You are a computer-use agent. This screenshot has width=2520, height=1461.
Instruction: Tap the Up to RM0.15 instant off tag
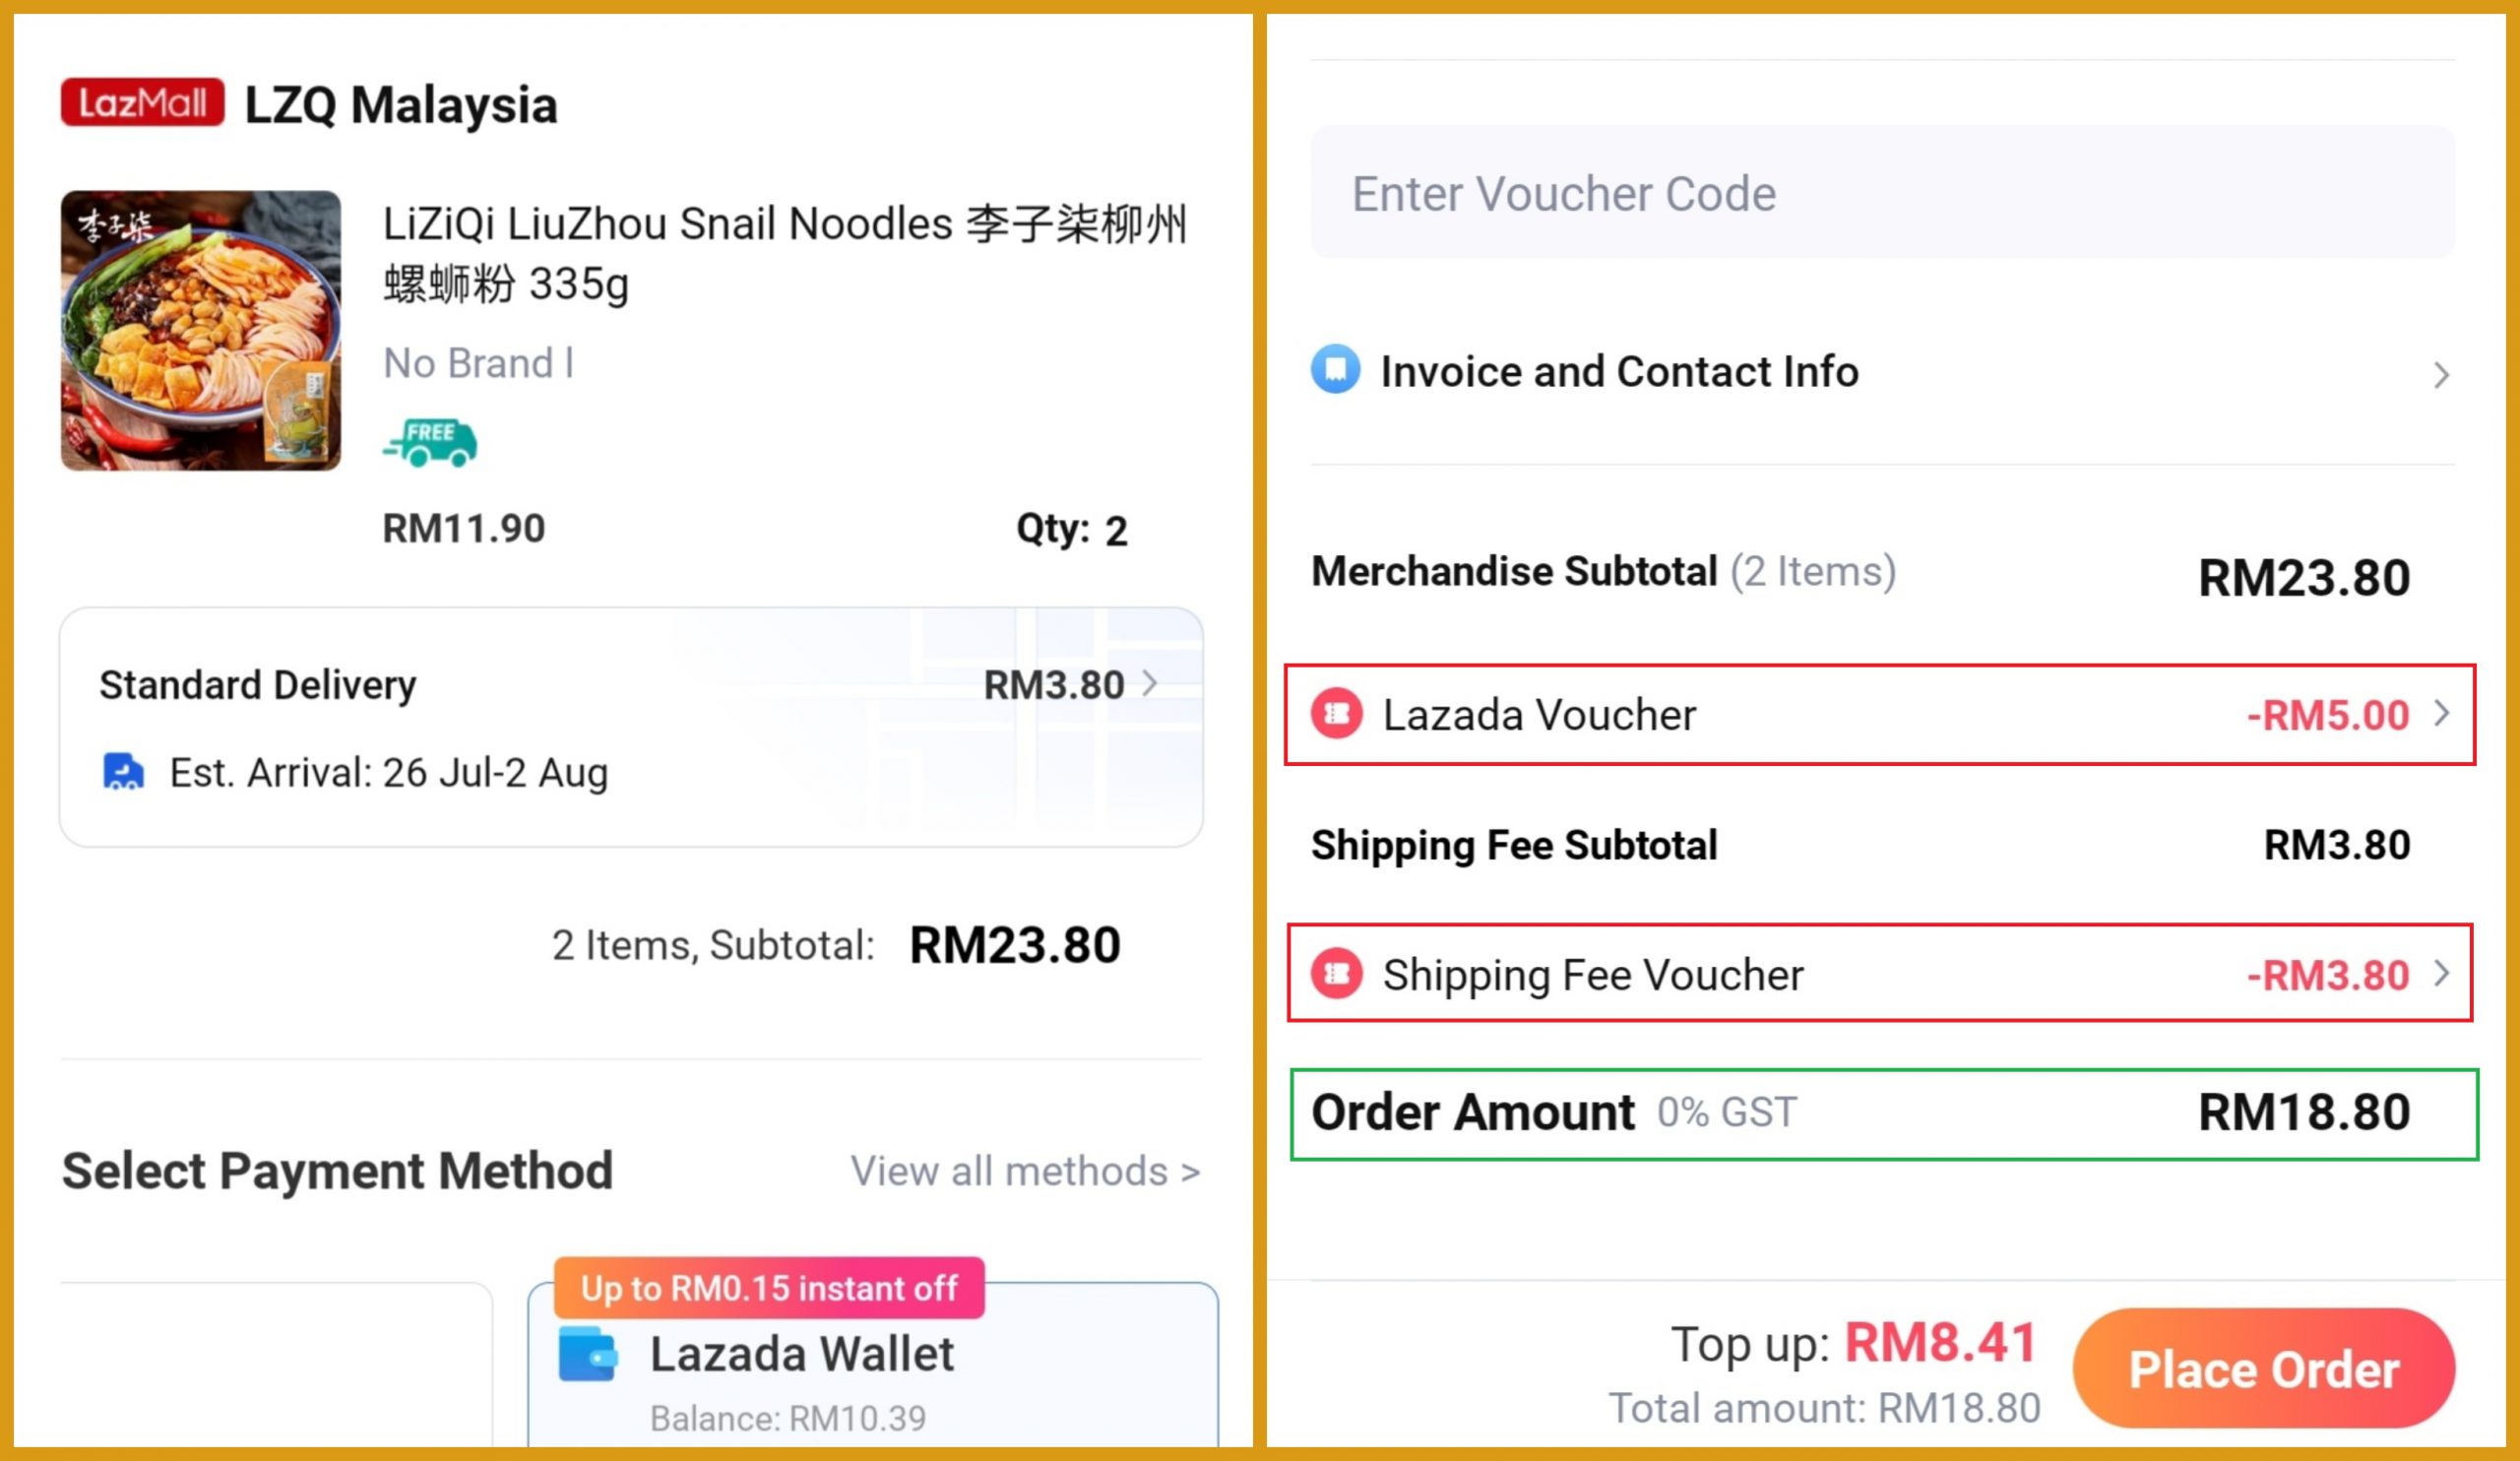pyautogui.click(x=769, y=1288)
